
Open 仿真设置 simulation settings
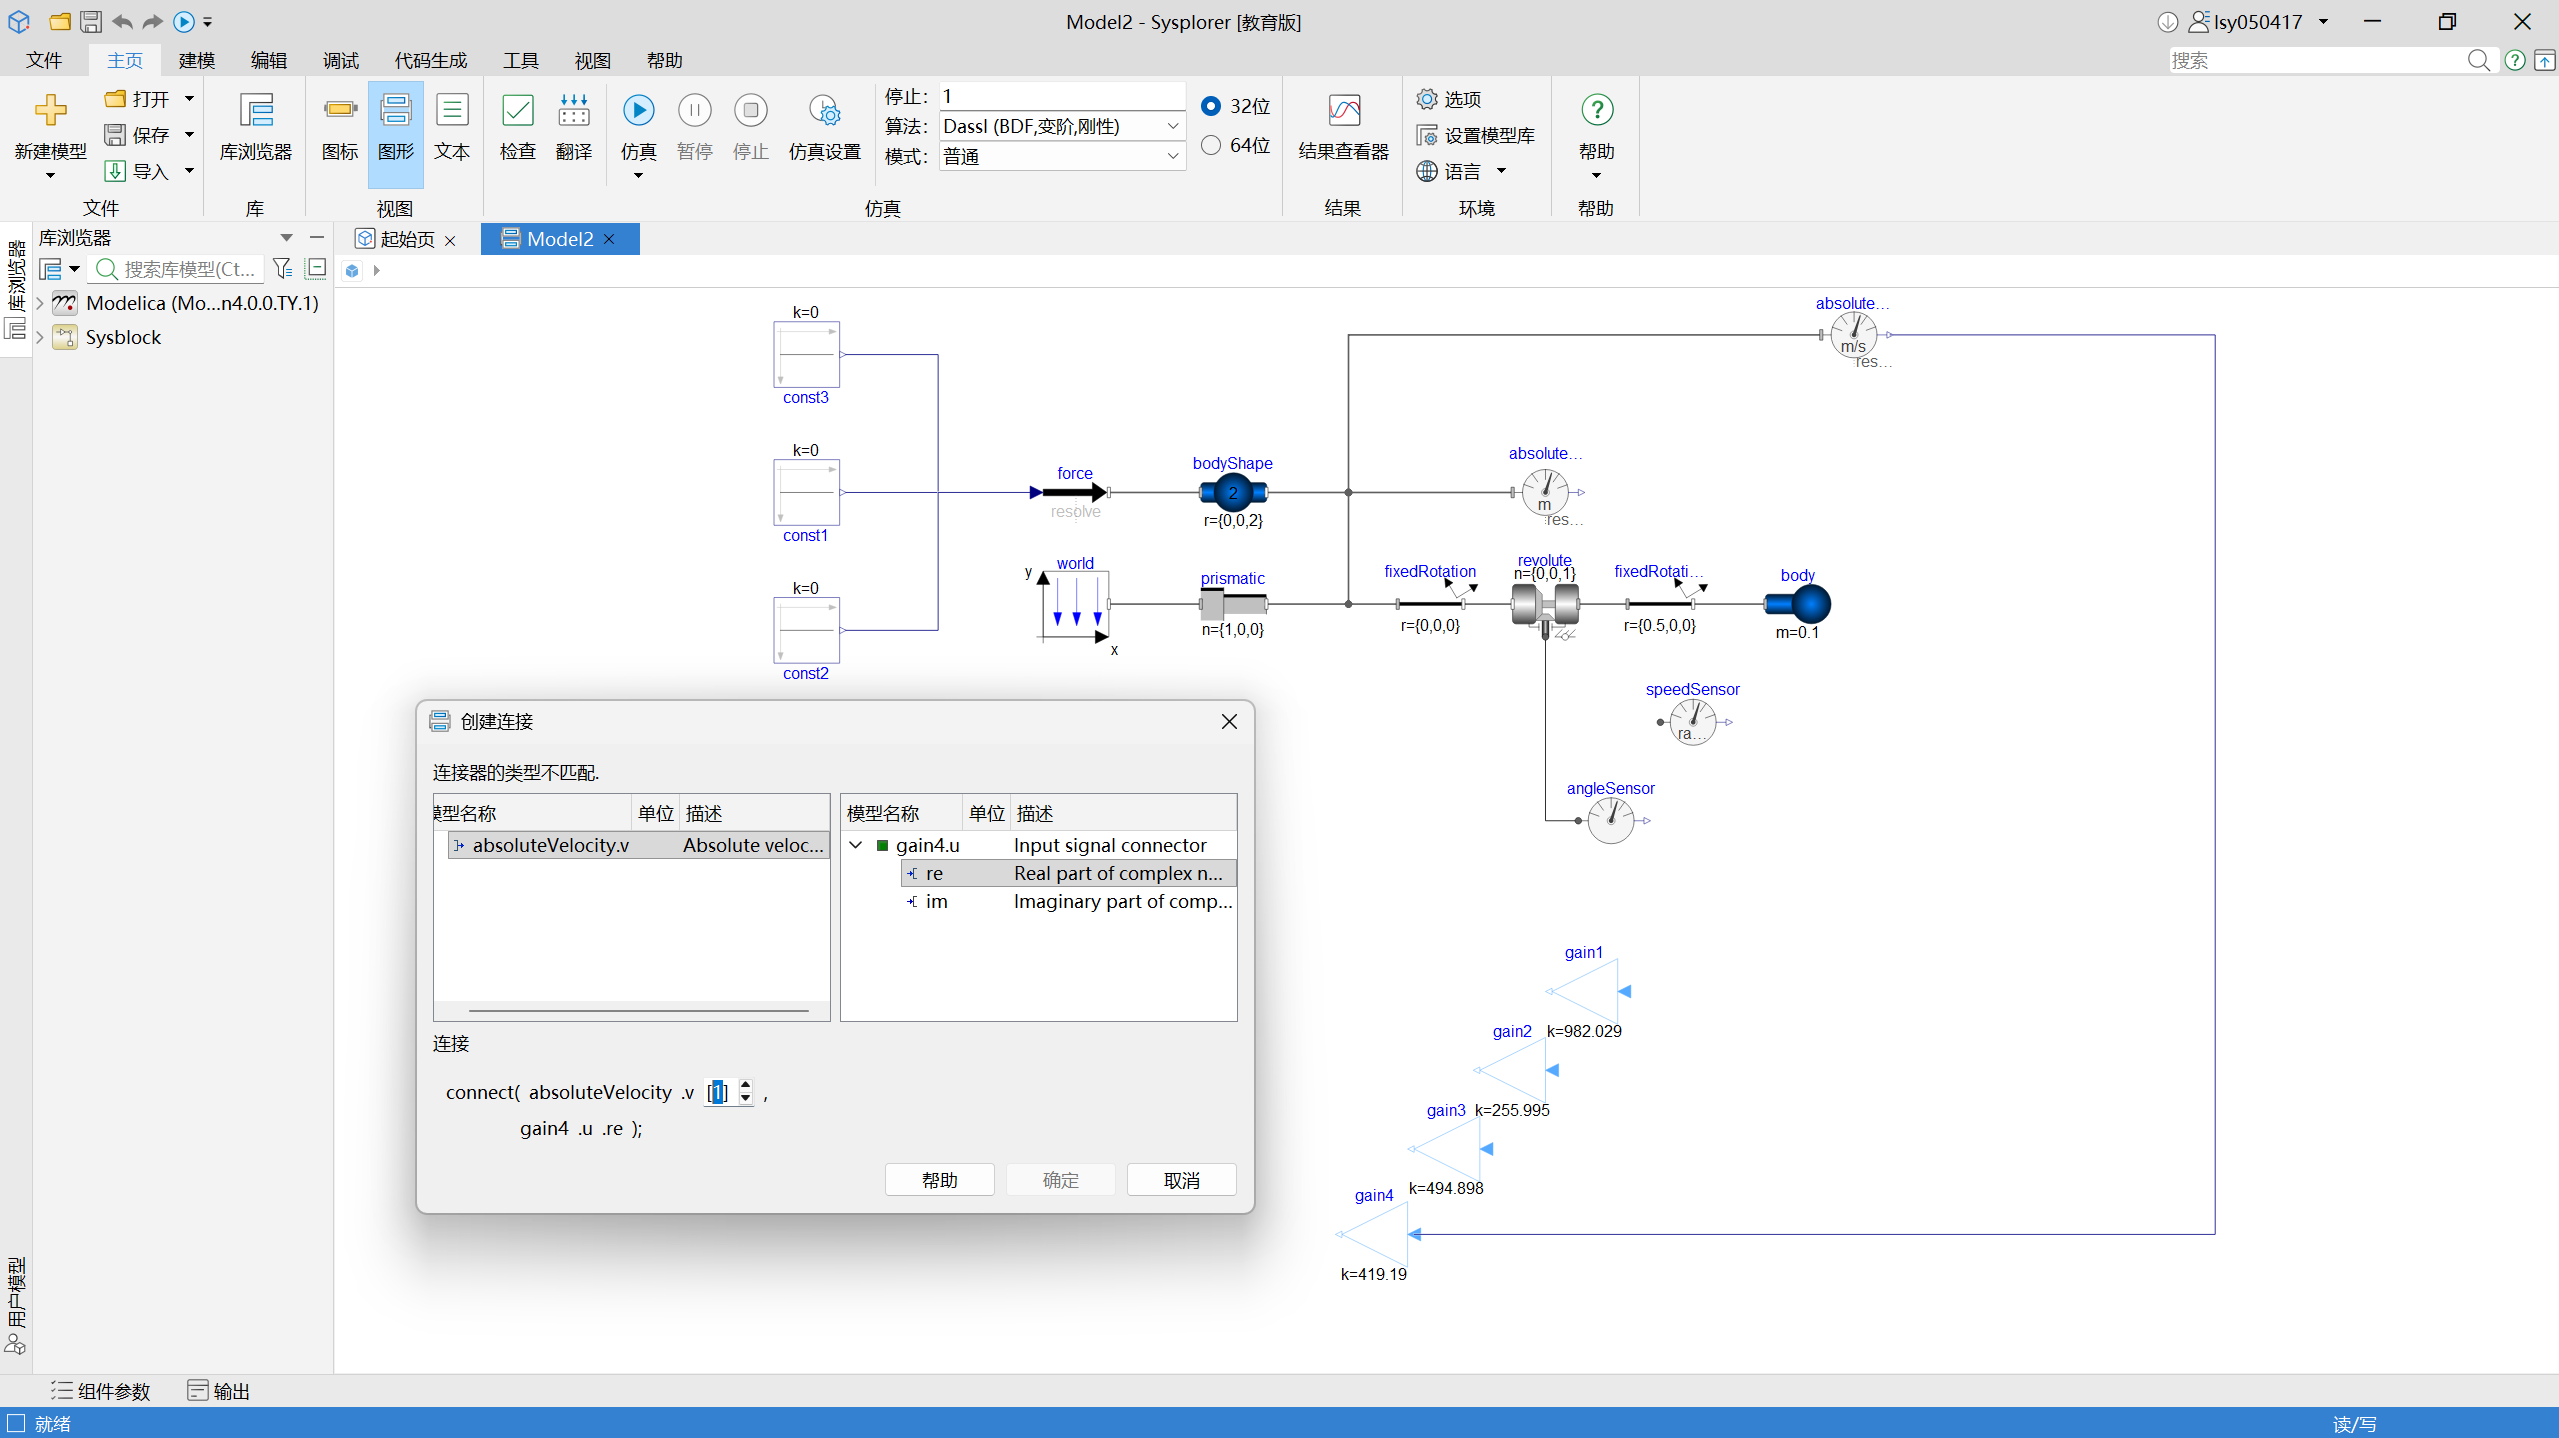825,127
